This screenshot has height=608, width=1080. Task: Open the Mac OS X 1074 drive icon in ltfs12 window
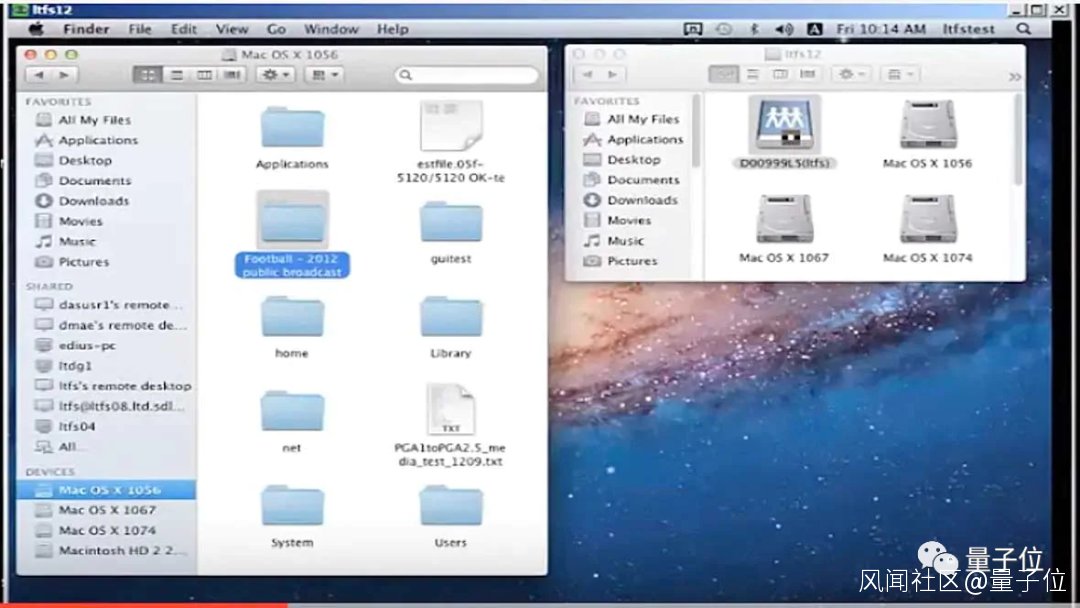927,220
